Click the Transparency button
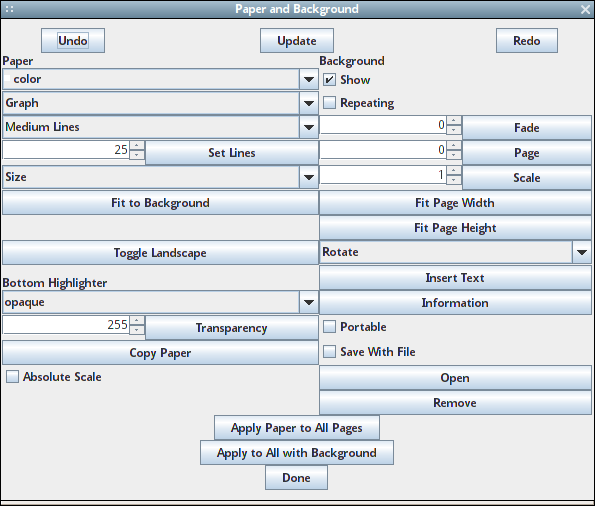Image resolution: width=595 pixels, height=506 pixels. [x=232, y=328]
